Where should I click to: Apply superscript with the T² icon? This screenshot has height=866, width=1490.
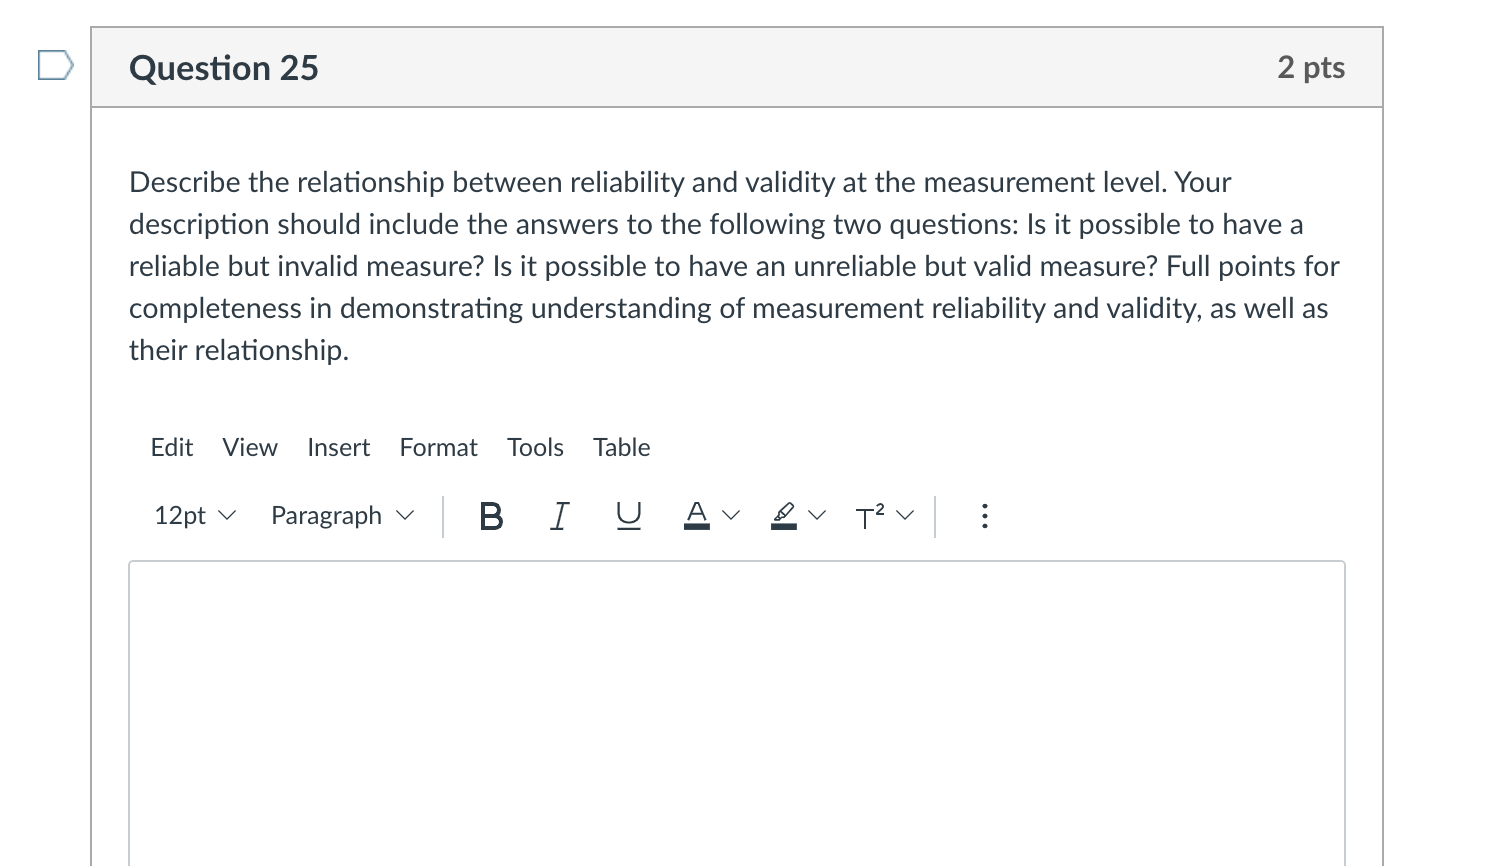(870, 516)
